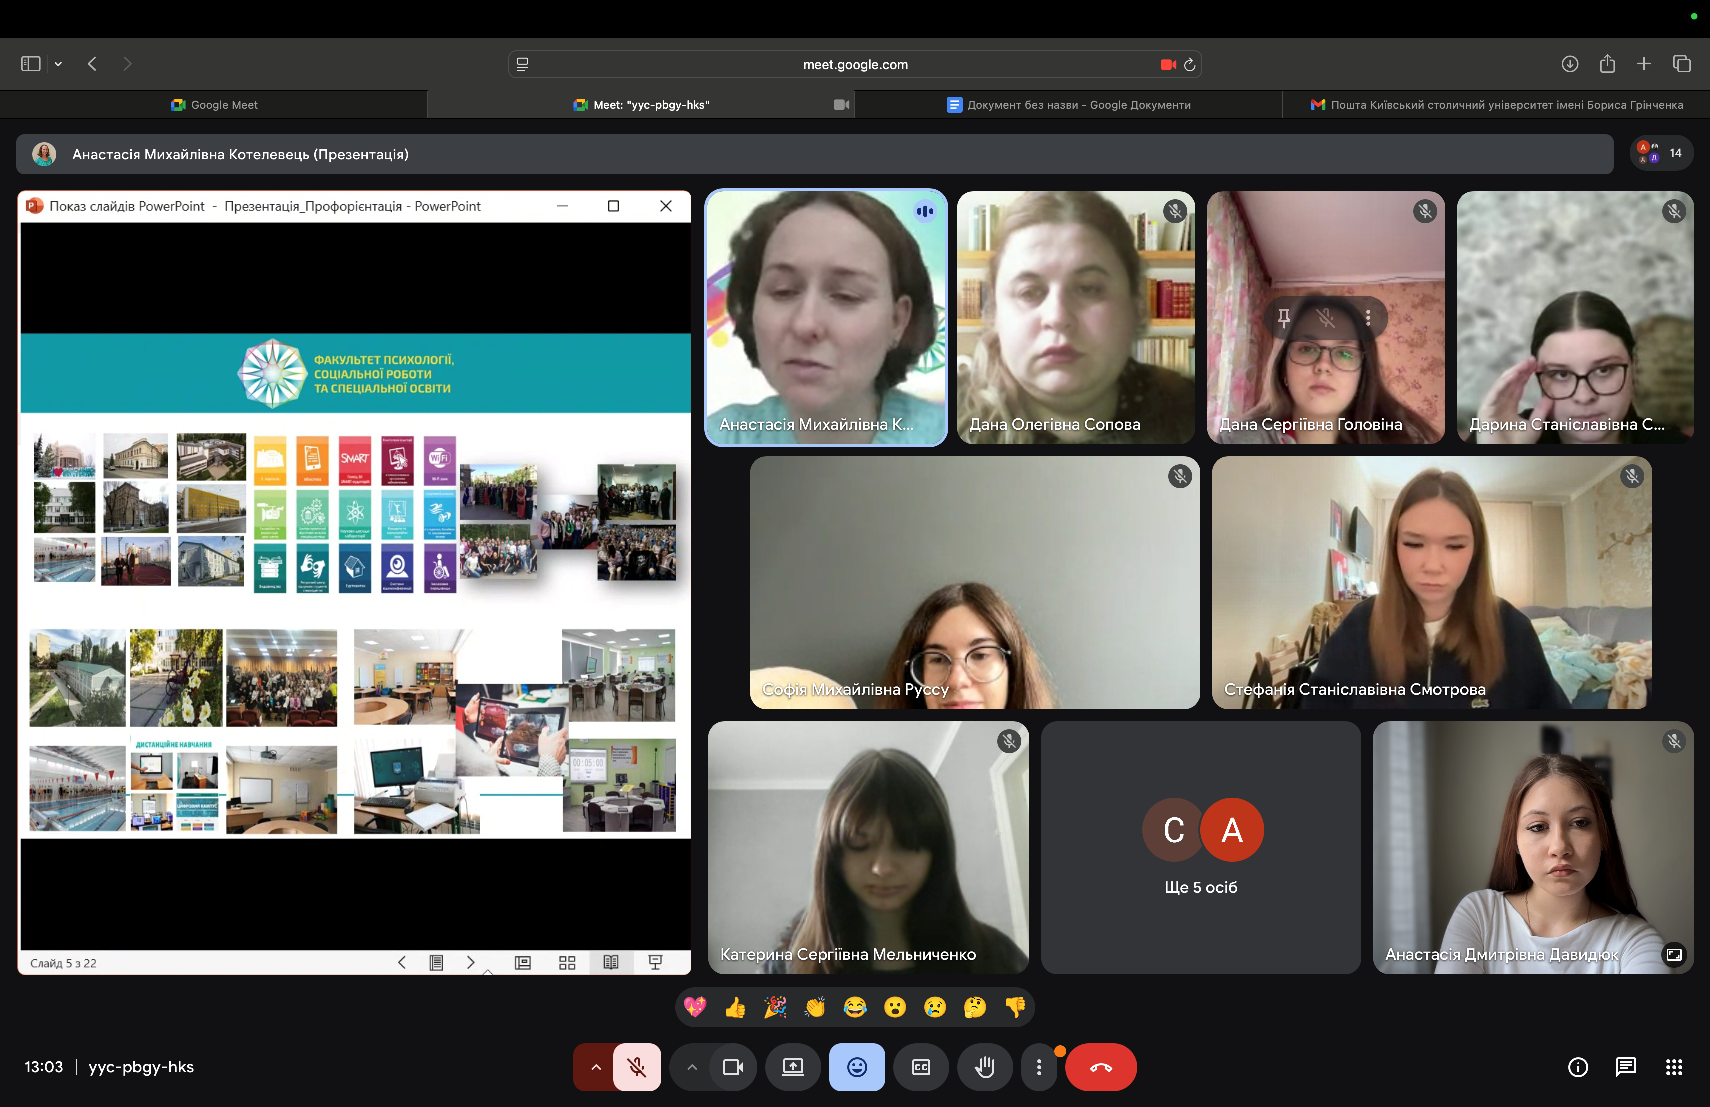Send the thumbs up reaction
The width and height of the screenshot is (1710, 1107).
point(735,1007)
